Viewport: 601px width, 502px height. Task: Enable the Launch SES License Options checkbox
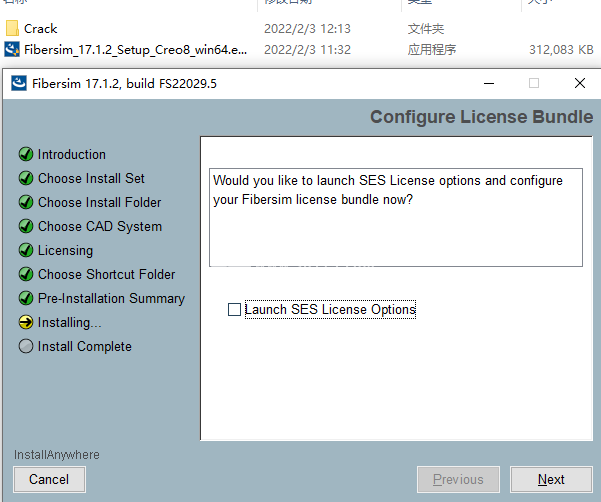(x=234, y=310)
